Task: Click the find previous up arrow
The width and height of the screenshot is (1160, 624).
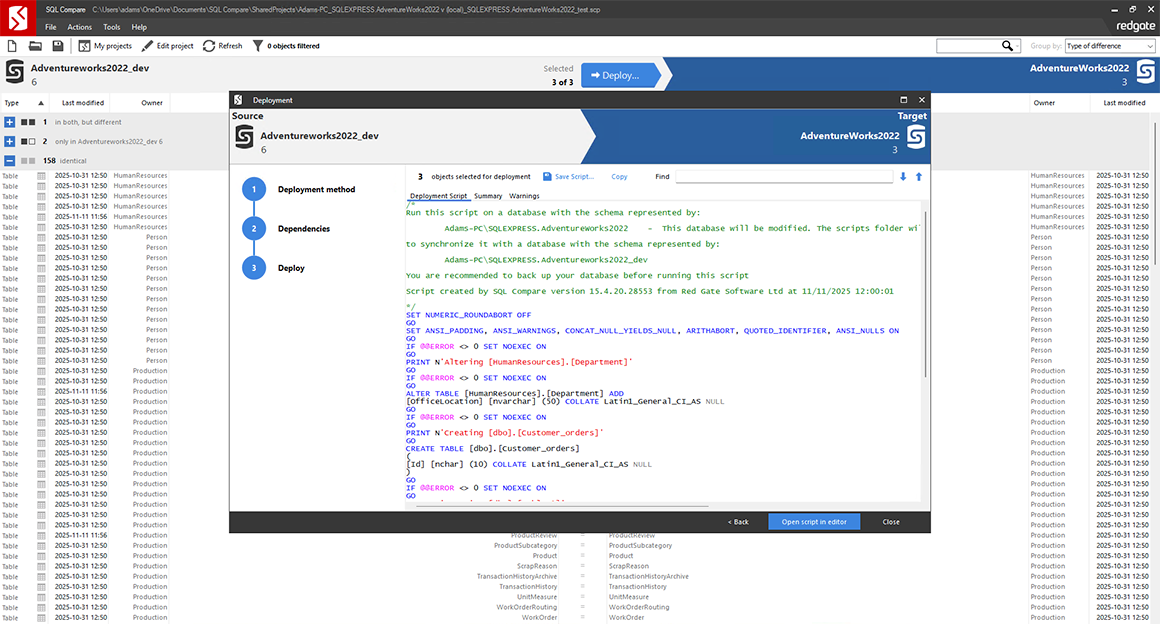Action: point(919,177)
